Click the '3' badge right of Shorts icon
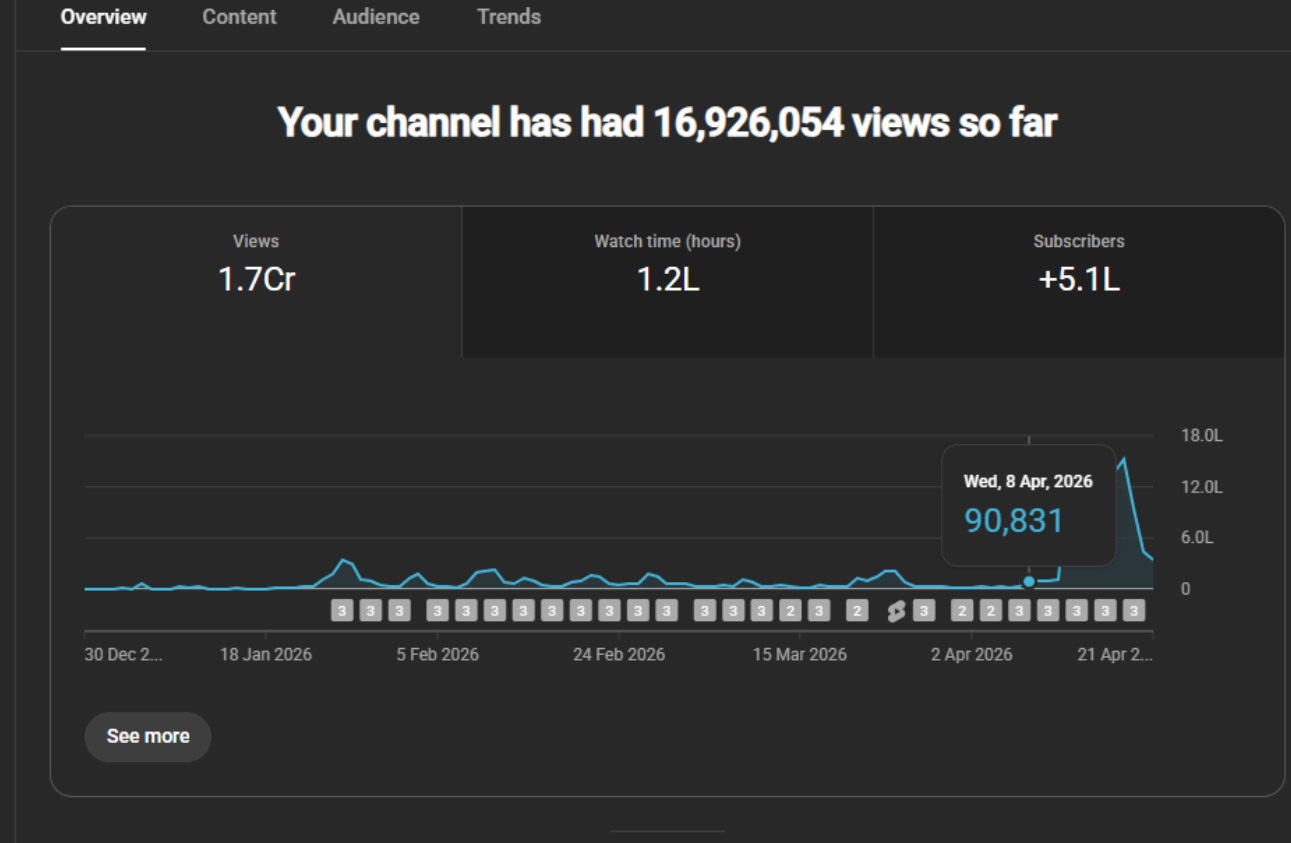 point(923,610)
